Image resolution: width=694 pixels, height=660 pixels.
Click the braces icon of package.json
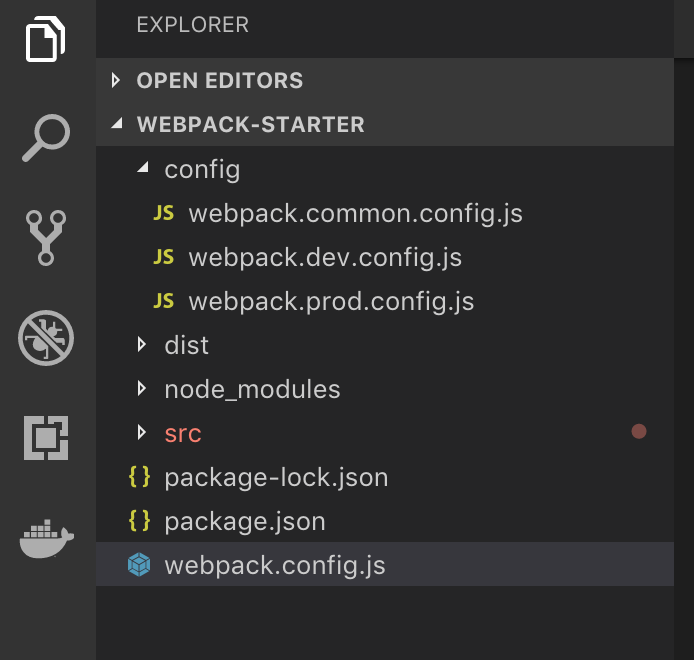(x=140, y=521)
